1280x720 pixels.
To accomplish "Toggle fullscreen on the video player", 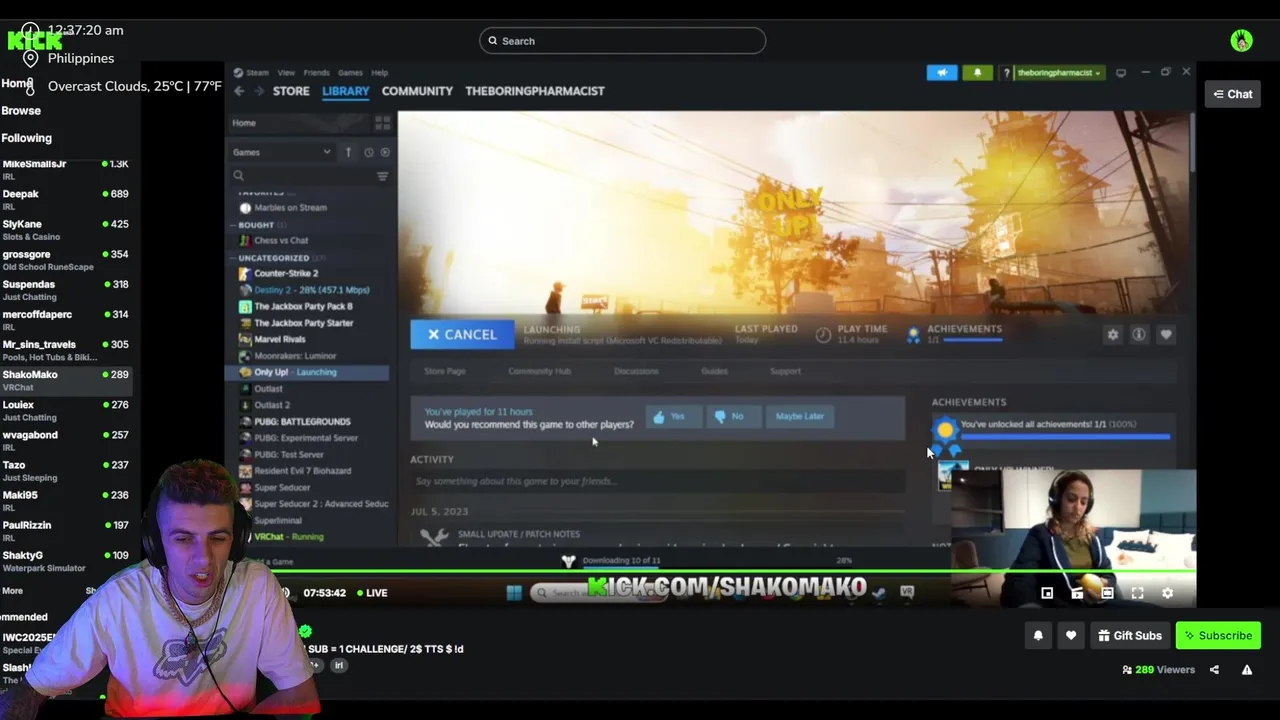I will click(1137, 593).
